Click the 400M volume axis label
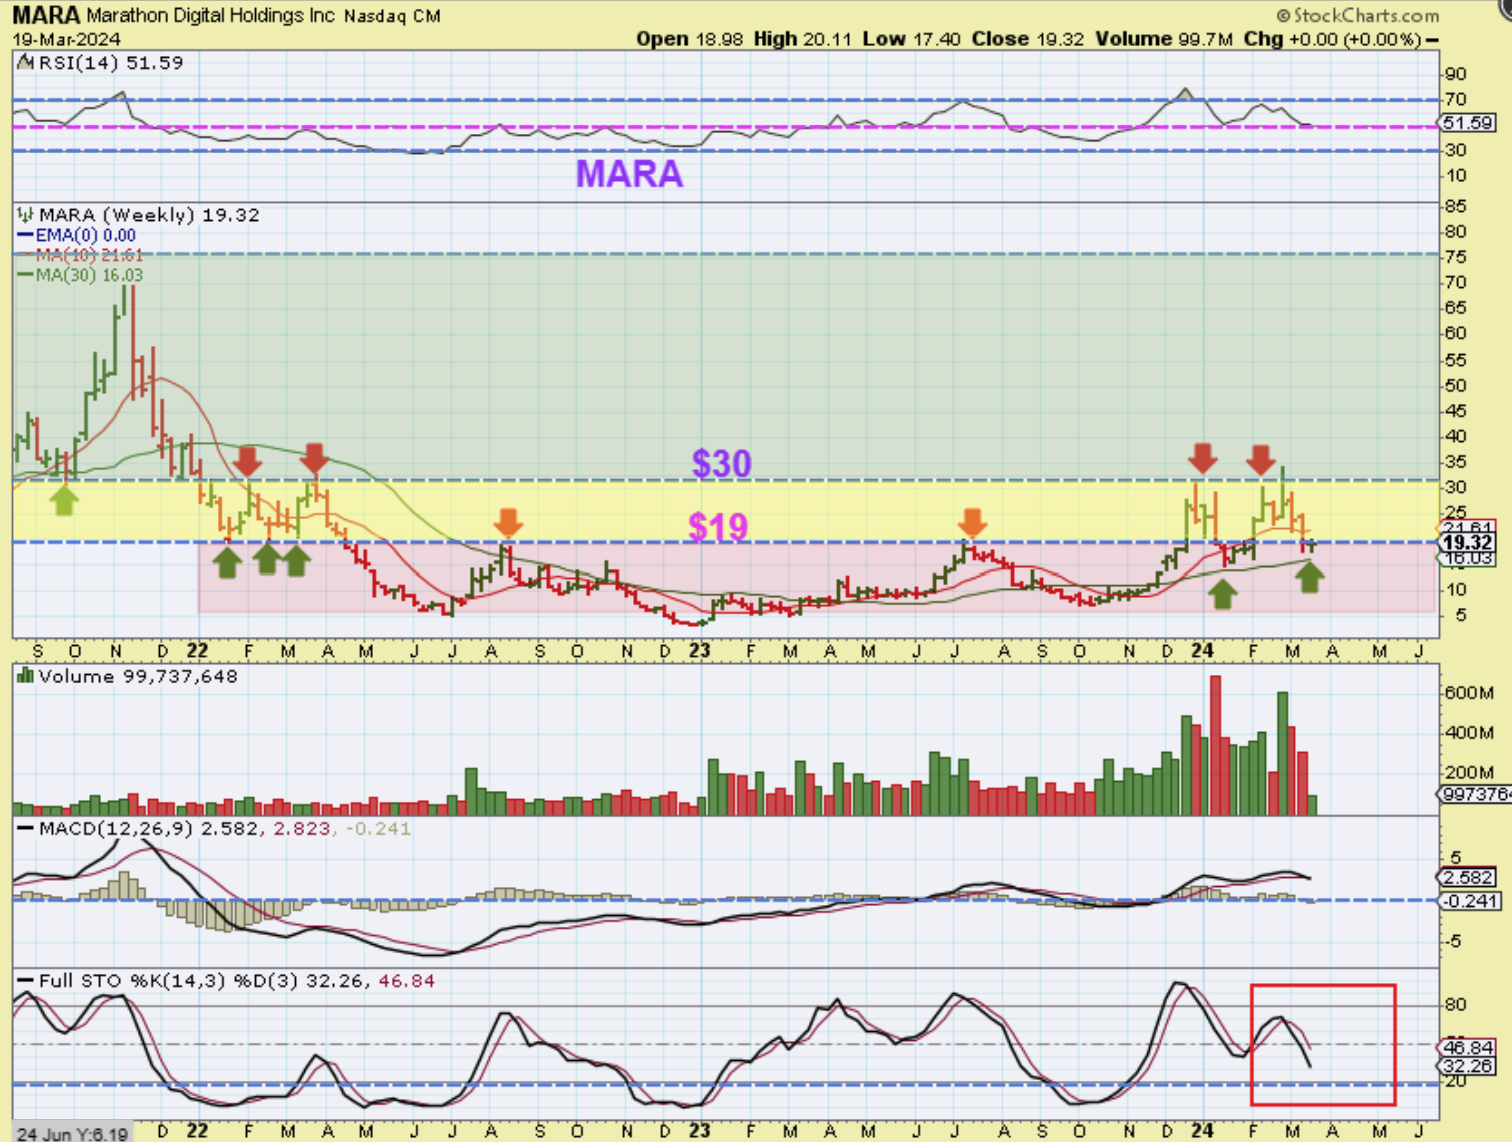The width and height of the screenshot is (1512, 1143). point(1469,732)
